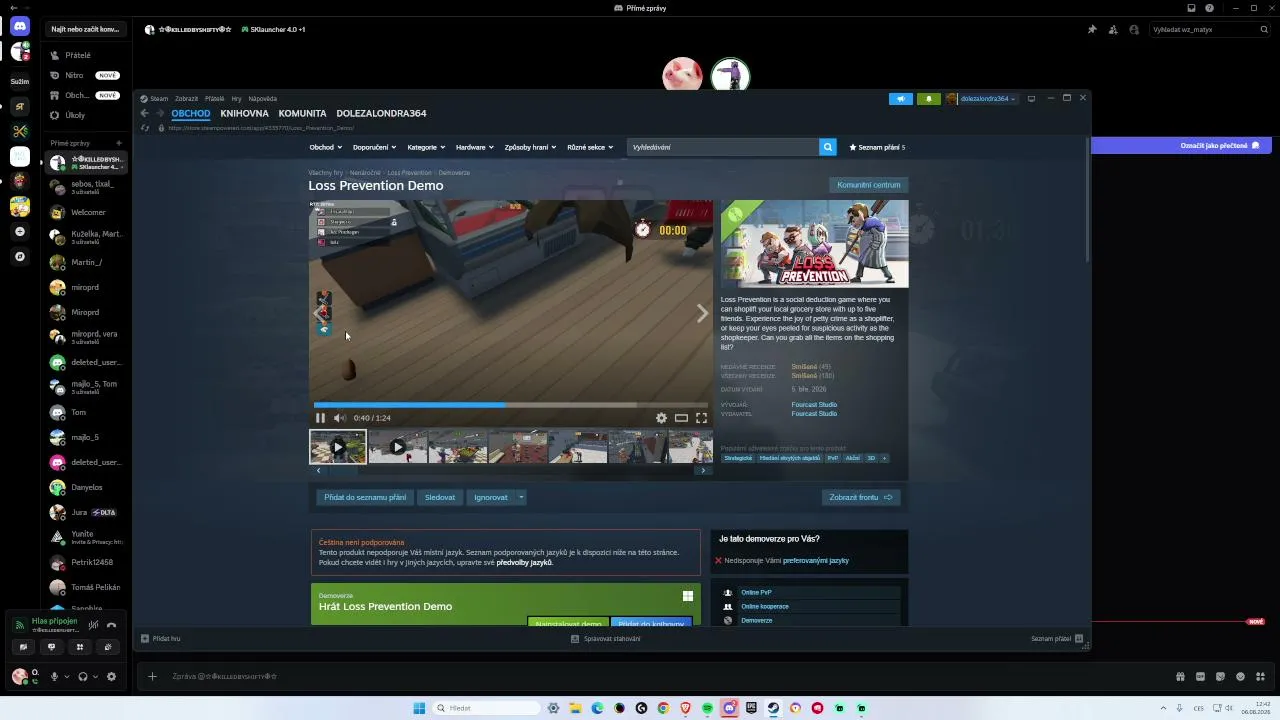Select the first trailer thumbnail
The width and height of the screenshot is (1280, 720).
point(338,447)
